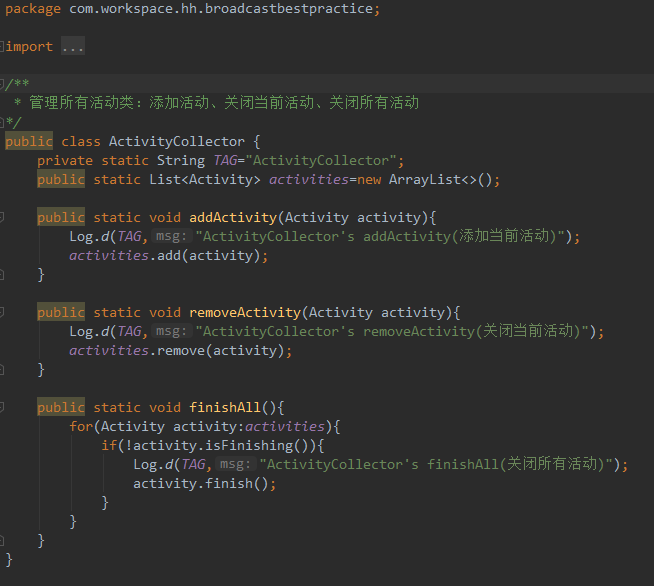This screenshot has width=654, height=586.
Task: Click the "if" keyword
Action: click(x=109, y=445)
